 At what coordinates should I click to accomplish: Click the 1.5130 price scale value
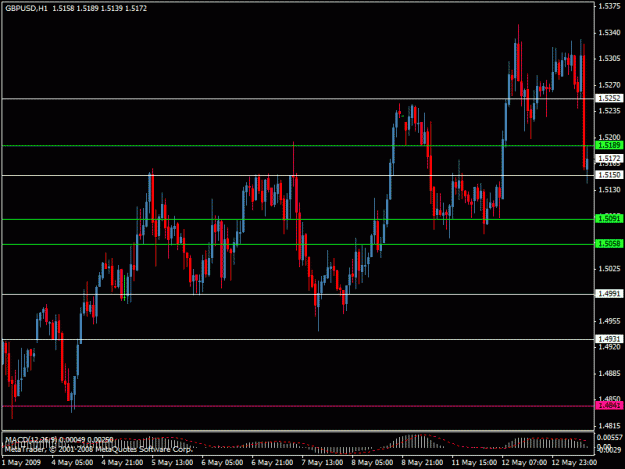[609, 190]
